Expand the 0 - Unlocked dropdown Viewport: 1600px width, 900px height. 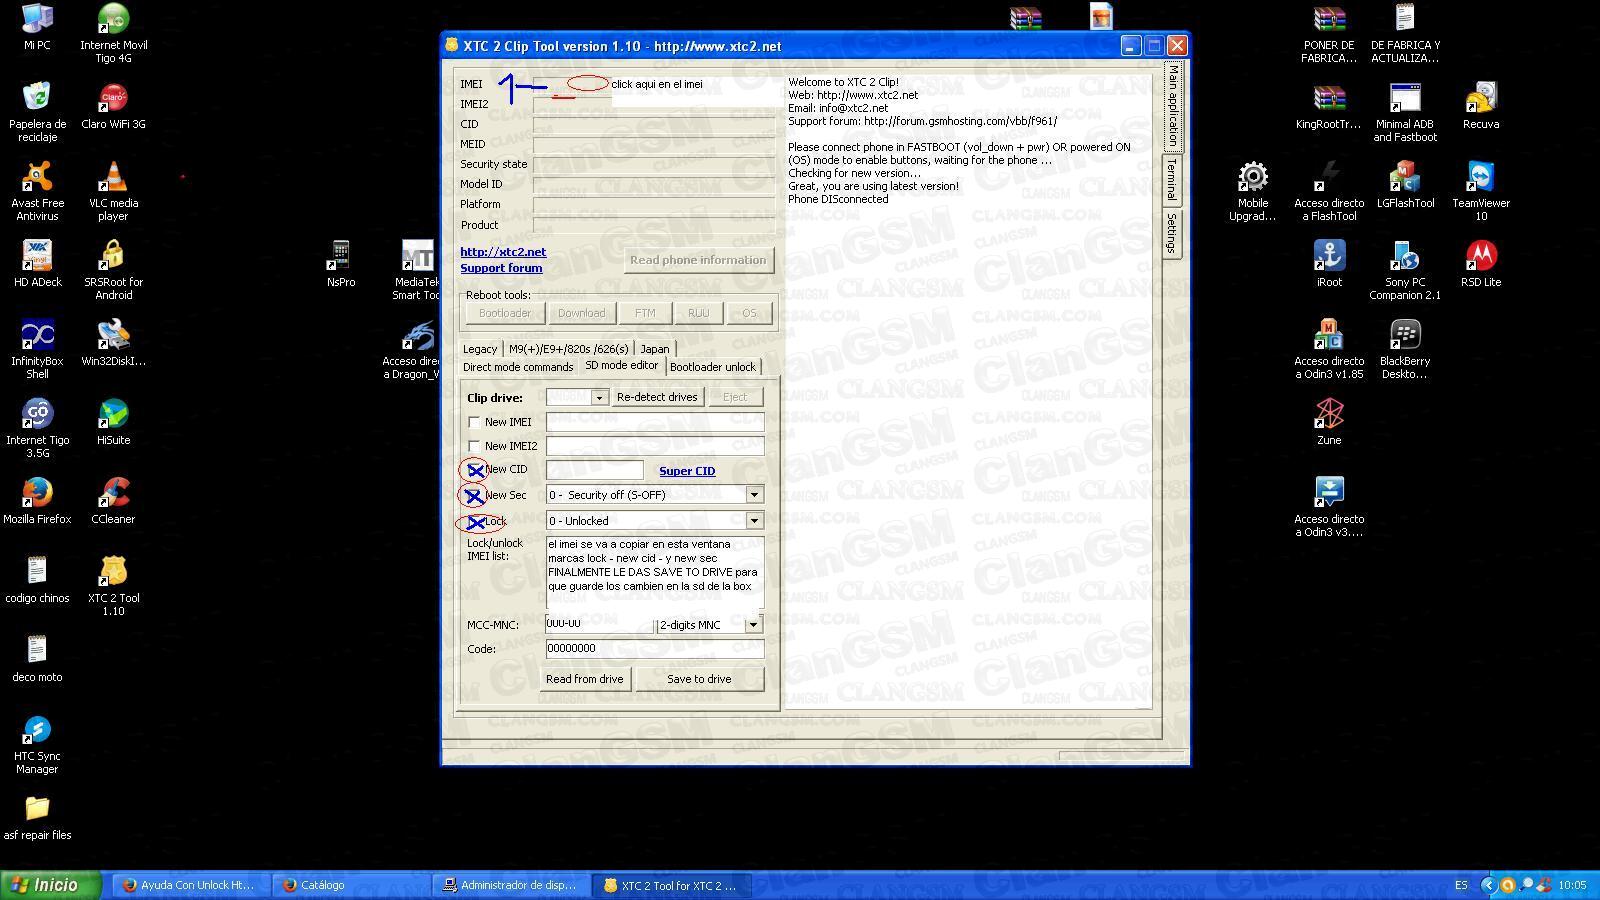coord(754,521)
